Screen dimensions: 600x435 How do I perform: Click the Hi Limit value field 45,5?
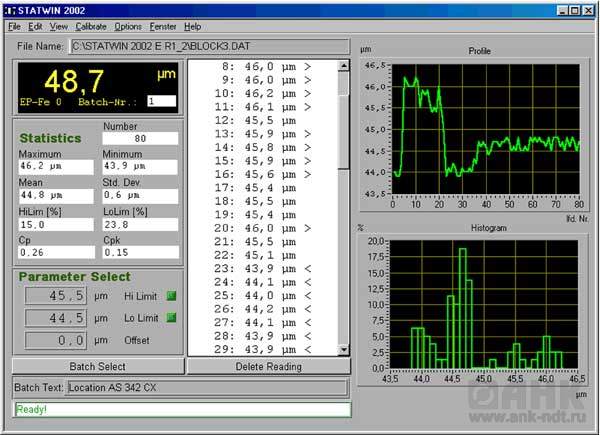pos(54,296)
